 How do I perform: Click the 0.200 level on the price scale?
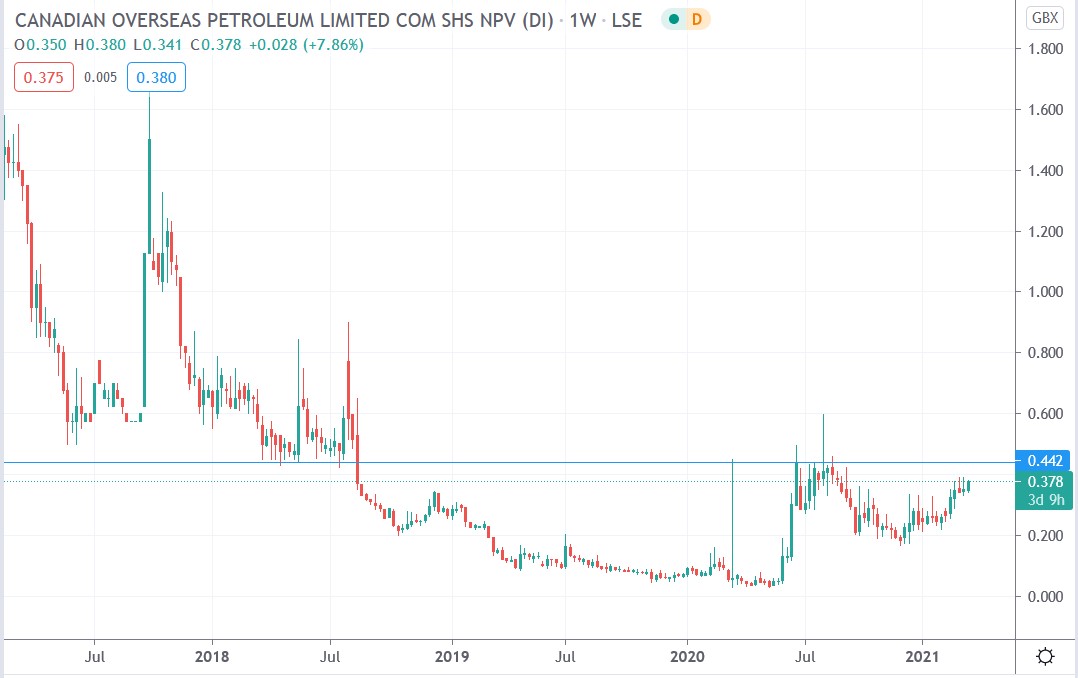click(x=1043, y=535)
